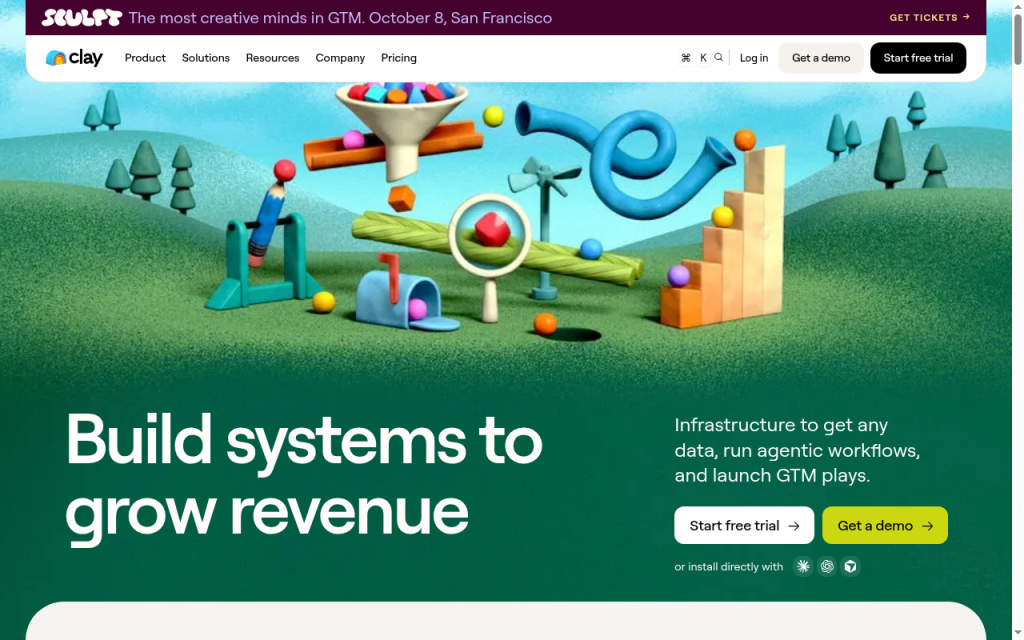Click the page's vertical scrollbar thumb
The image size is (1024, 640).
pos(1017,39)
